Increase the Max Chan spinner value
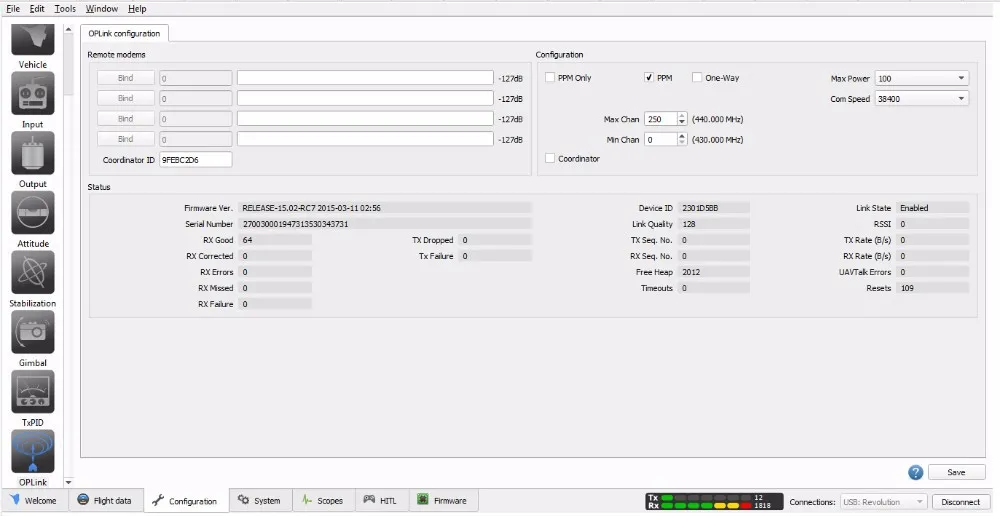Screen dimensions: 1000x516 pos(682,116)
